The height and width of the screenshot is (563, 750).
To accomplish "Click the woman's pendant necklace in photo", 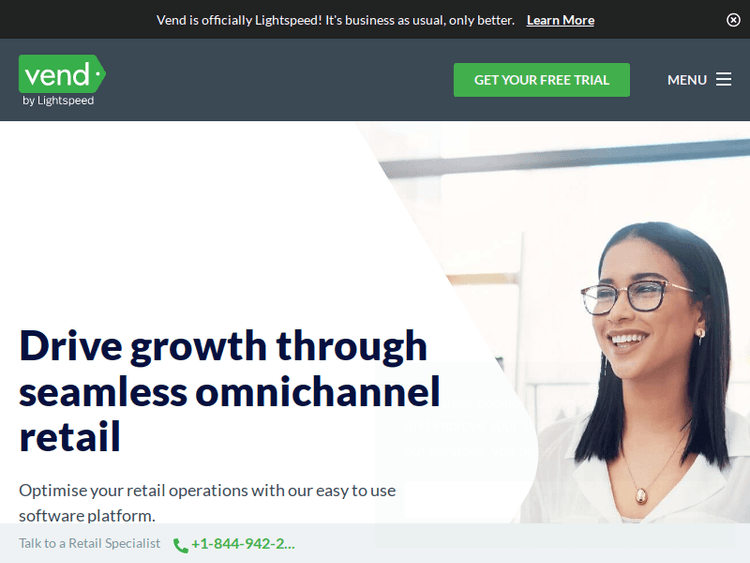I will coord(641,496).
